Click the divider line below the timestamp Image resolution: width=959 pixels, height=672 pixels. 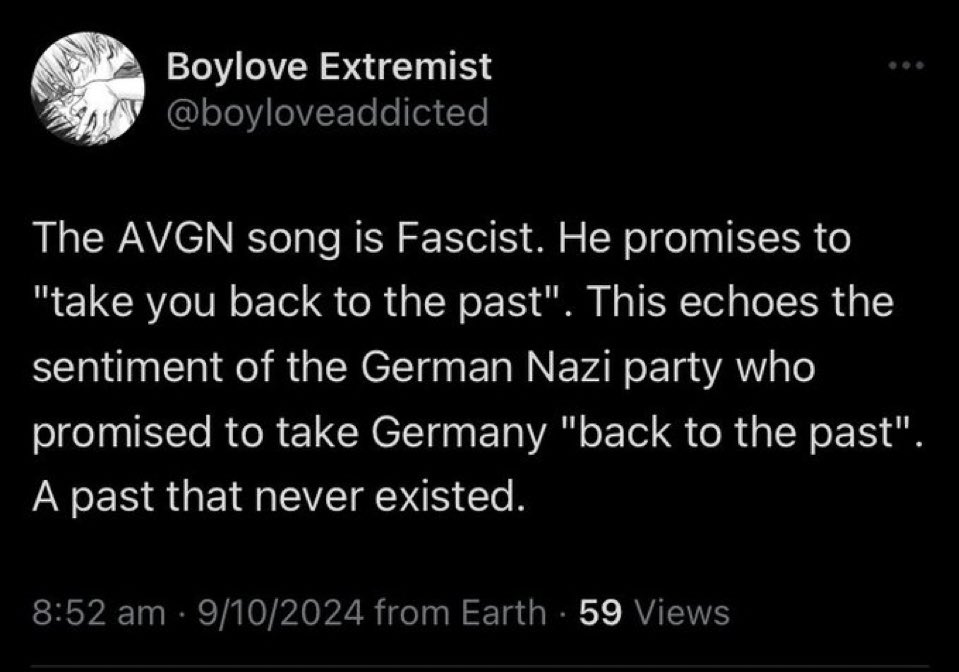[x=479, y=667]
